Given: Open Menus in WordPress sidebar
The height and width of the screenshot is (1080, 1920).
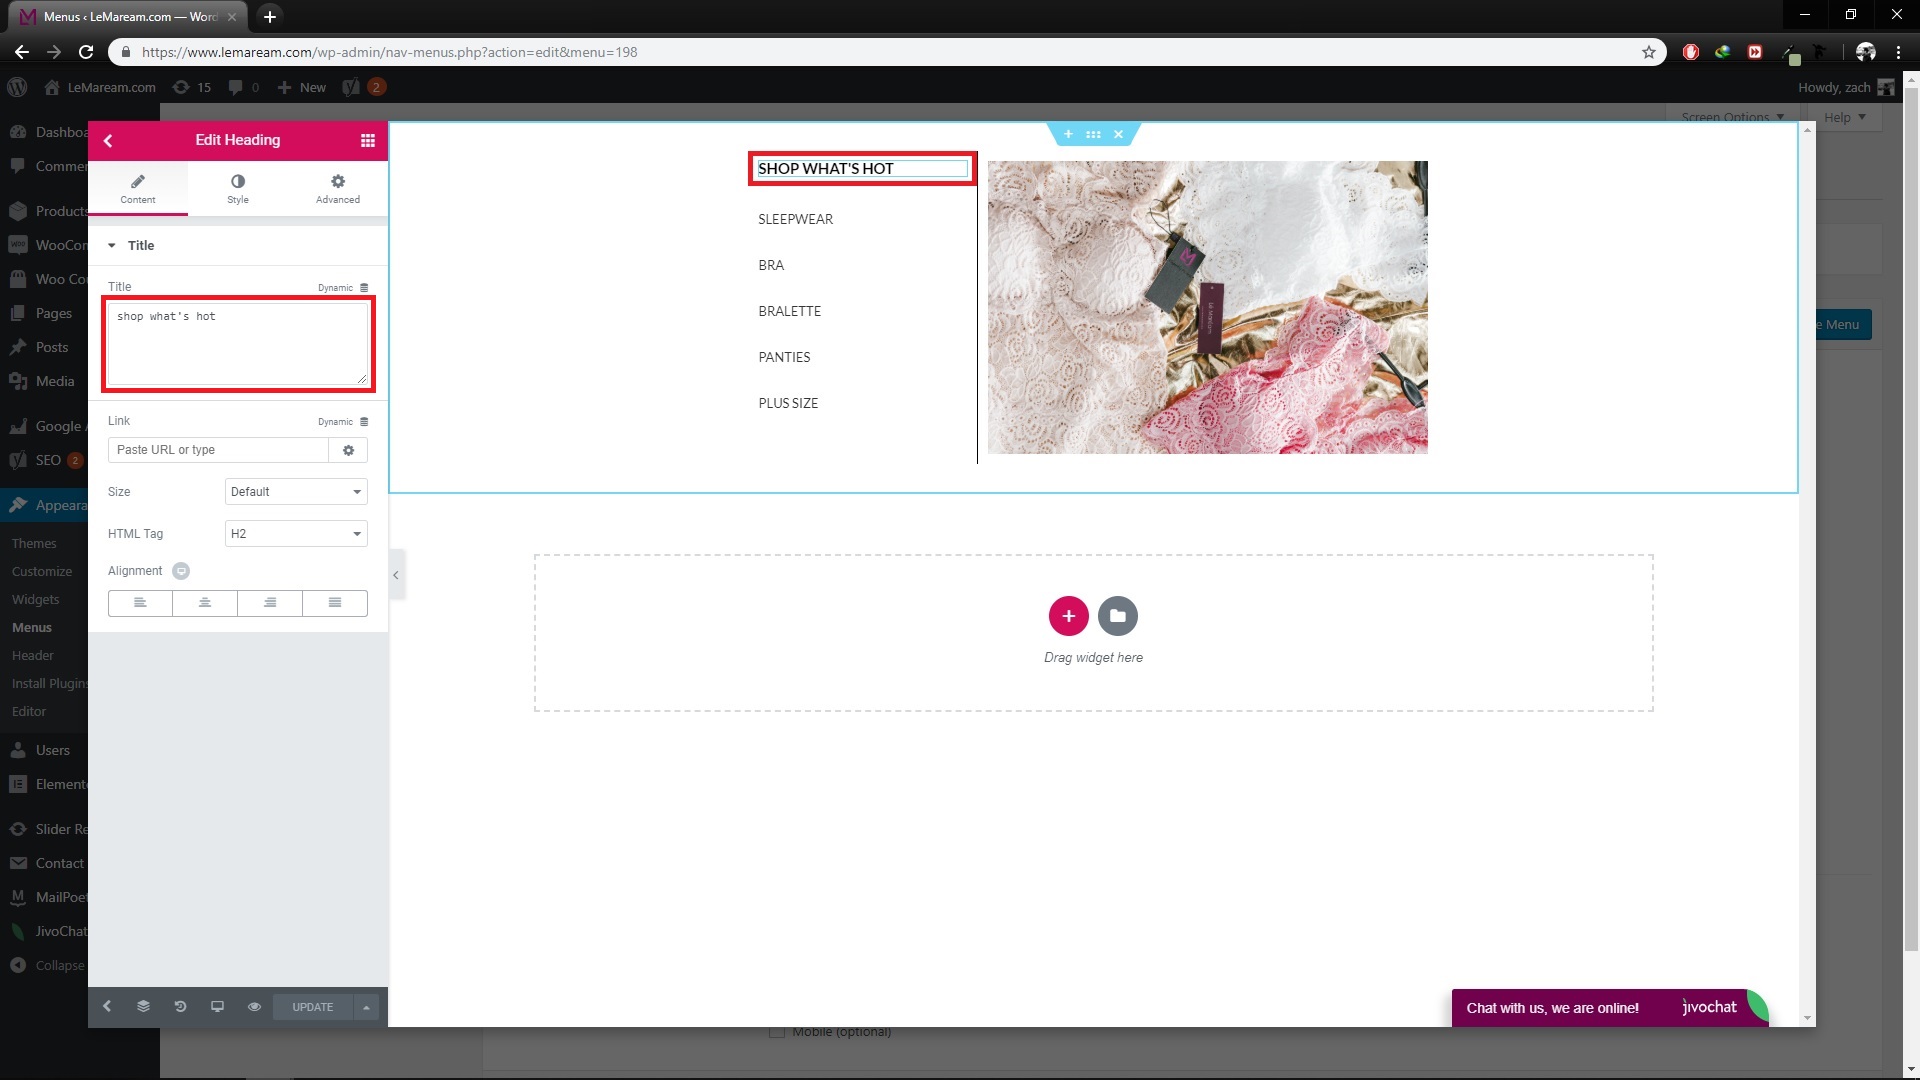Looking at the screenshot, I should tap(32, 628).
